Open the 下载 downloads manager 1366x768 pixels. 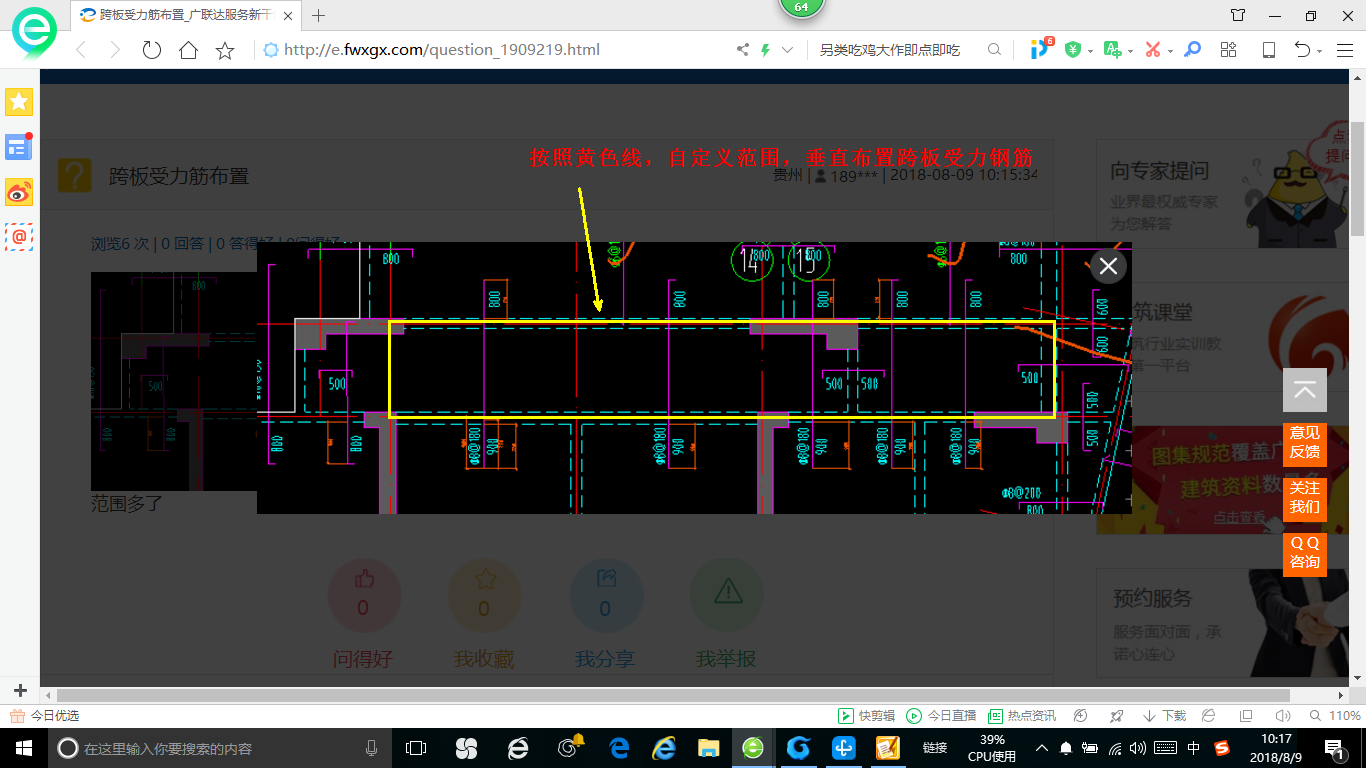(x=1164, y=716)
